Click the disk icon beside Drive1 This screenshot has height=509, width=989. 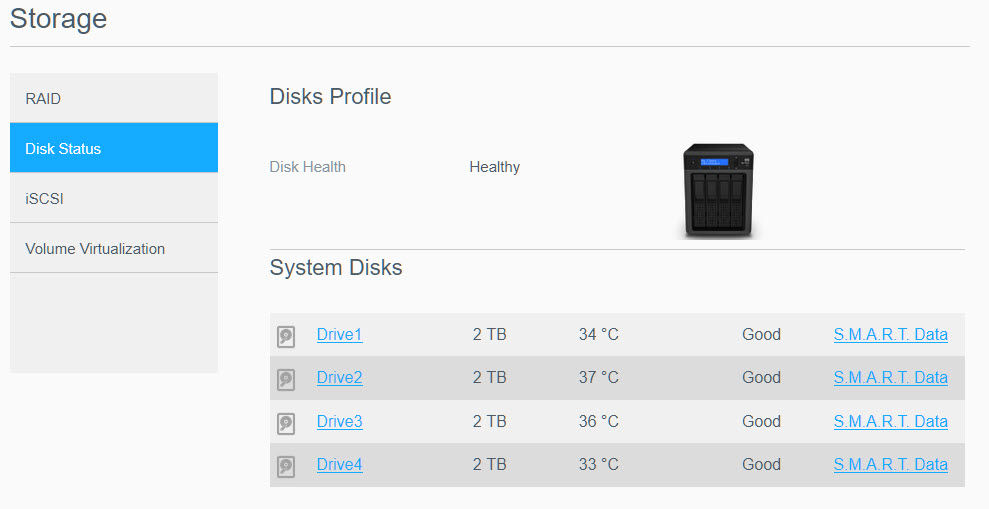pos(286,336)
